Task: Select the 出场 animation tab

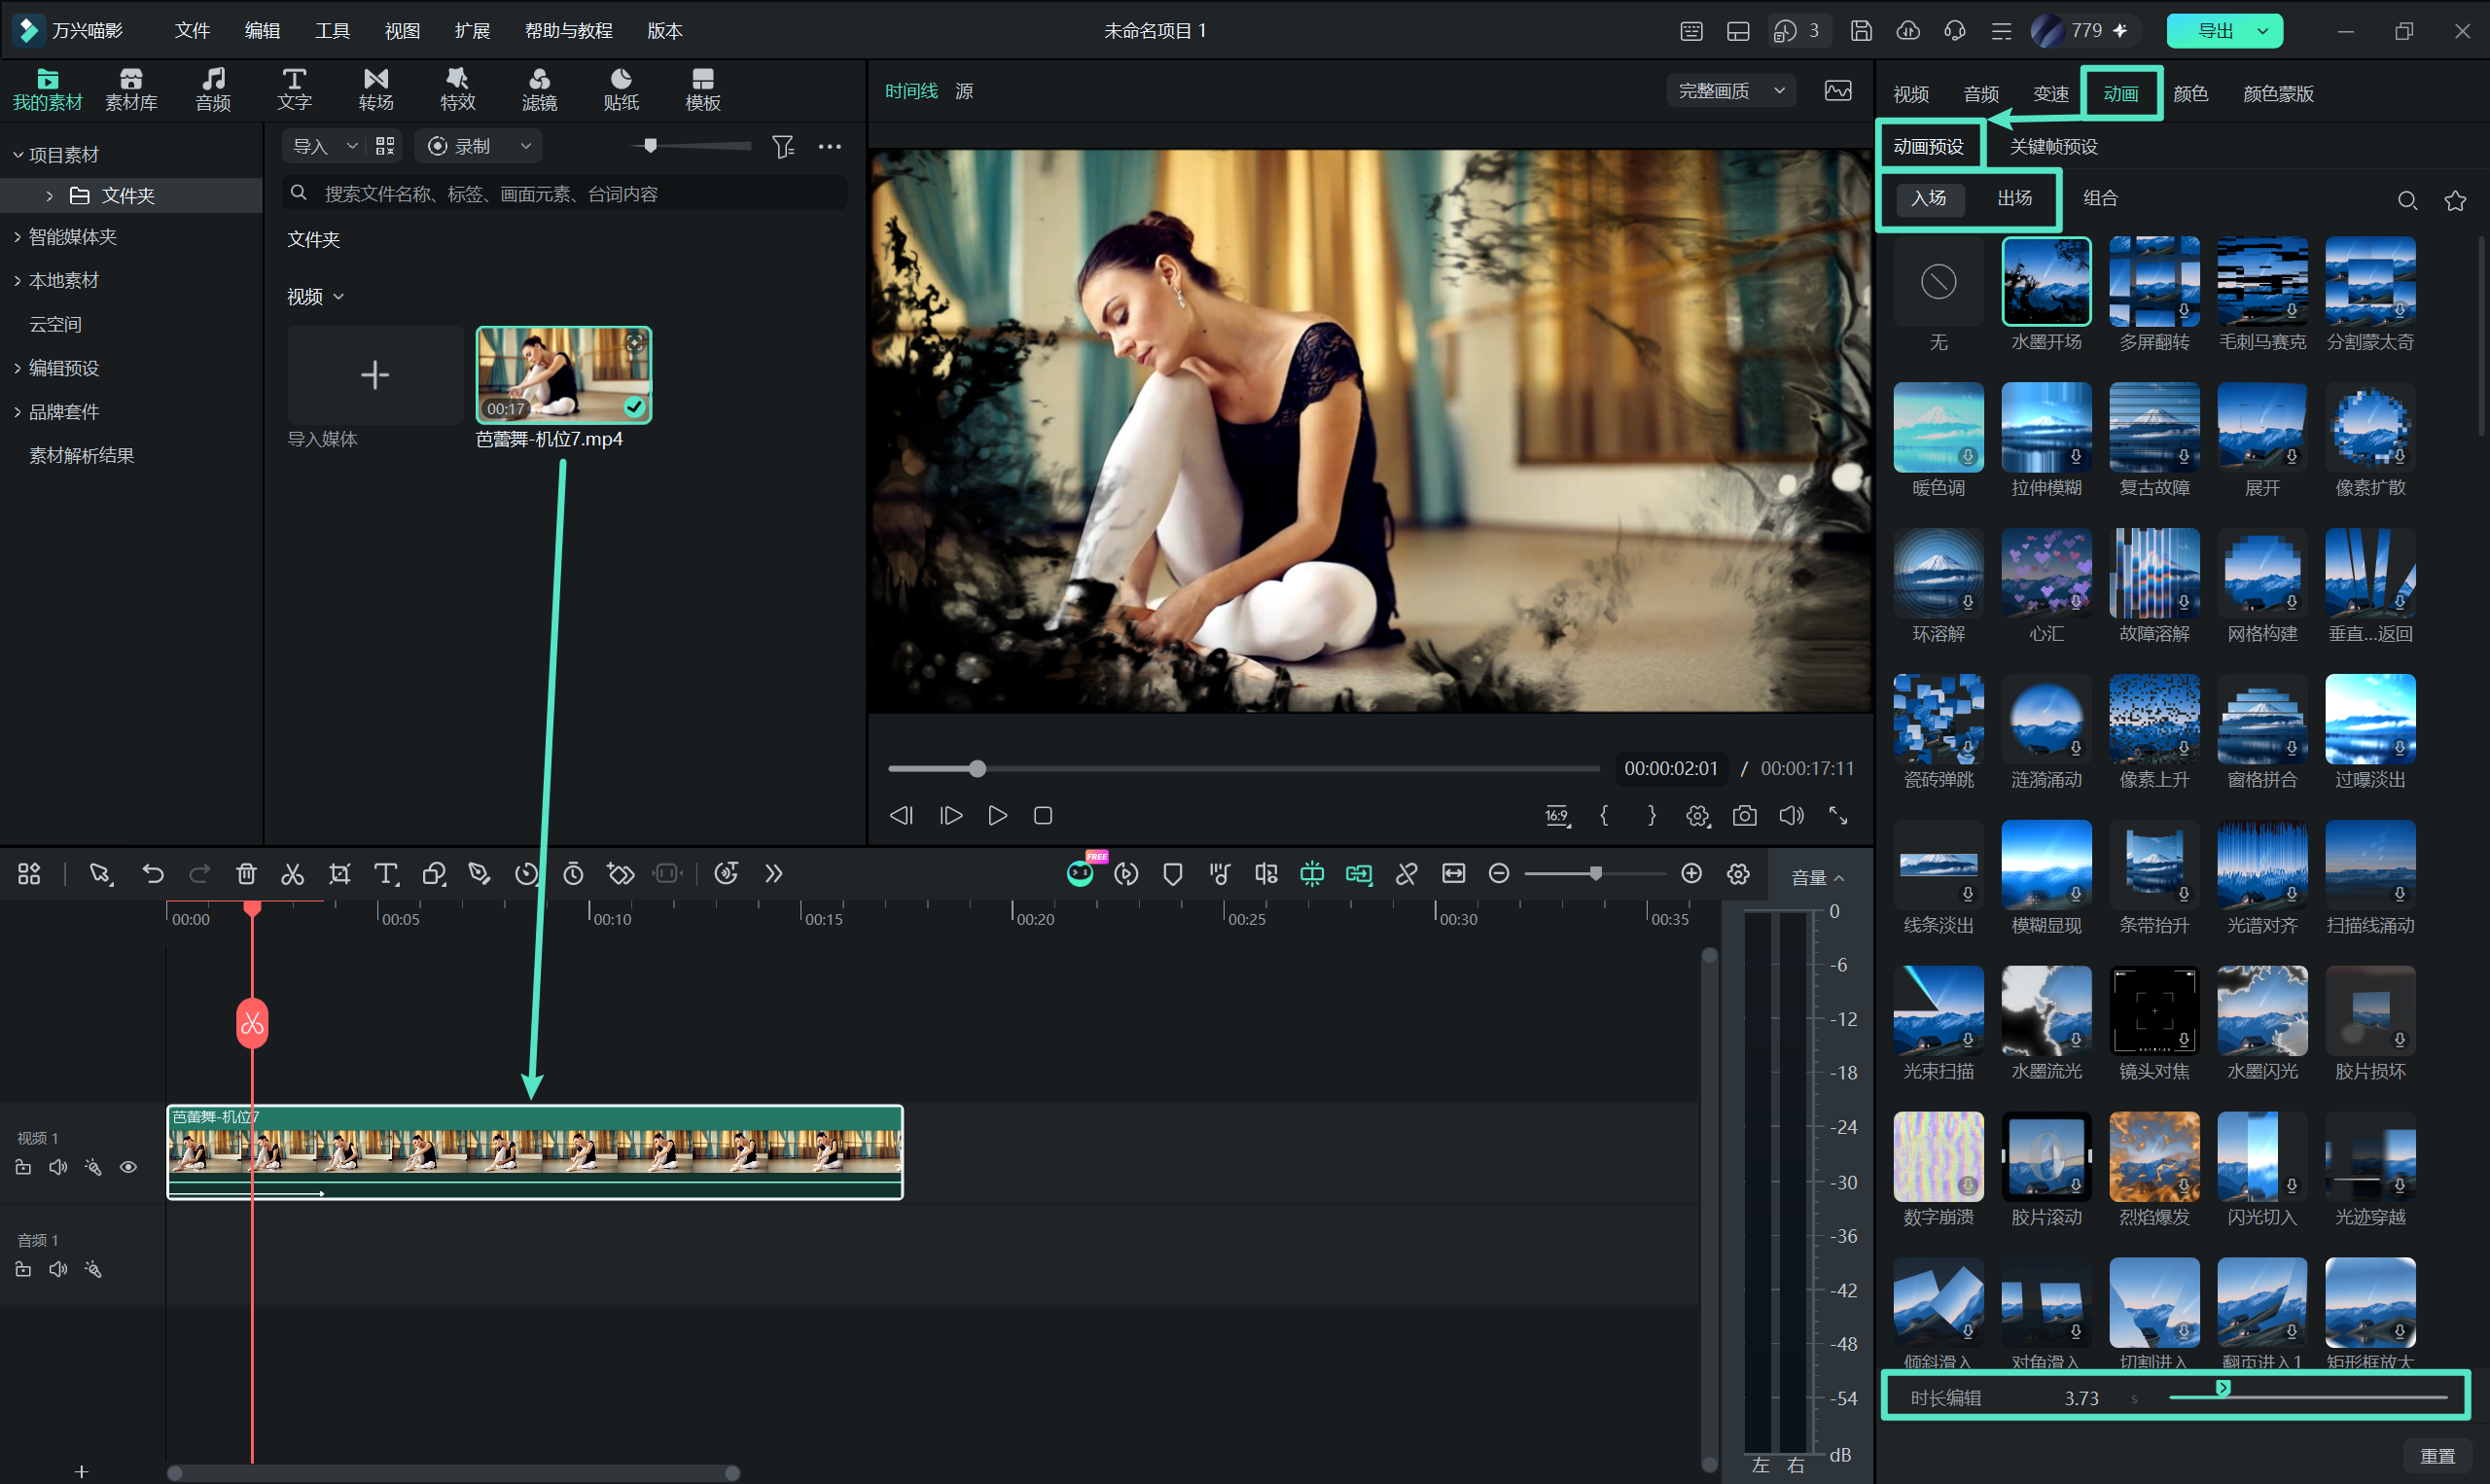Action: [2014, 198]
